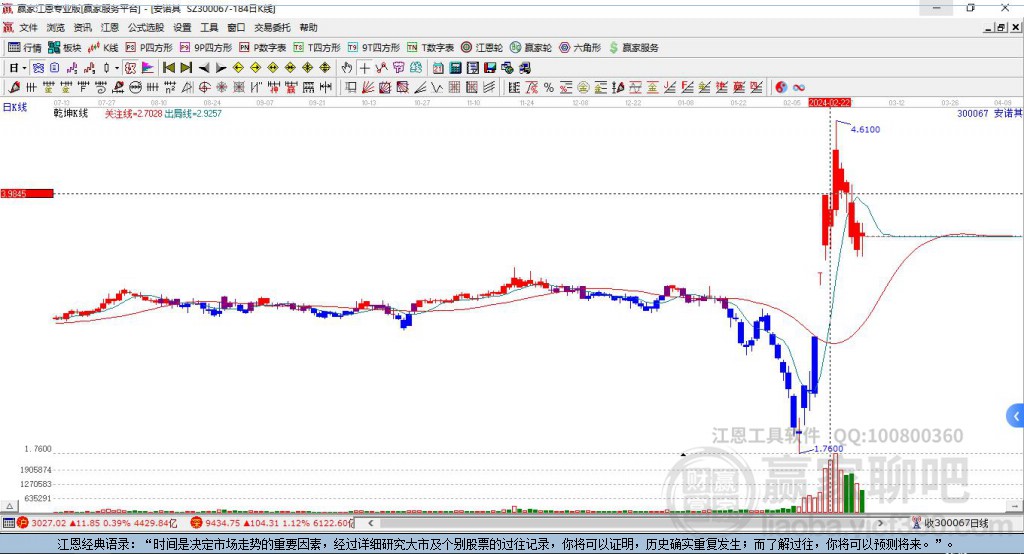The width and height of the screenshot is (1024, 554).
Task: Select the parallel diagonal lines tool
Action: tap(490, 87)
